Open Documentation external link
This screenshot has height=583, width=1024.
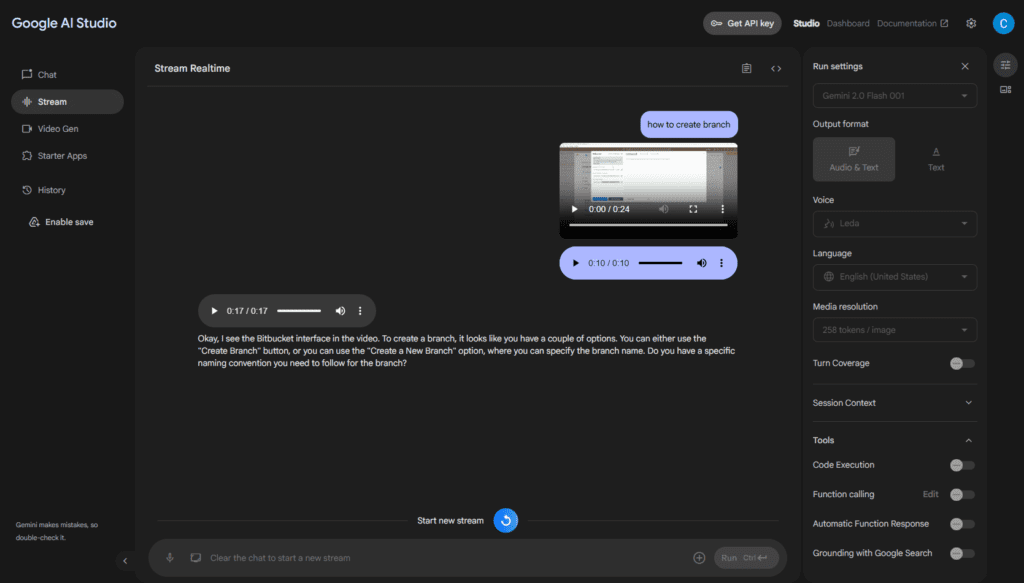(912, 24)
